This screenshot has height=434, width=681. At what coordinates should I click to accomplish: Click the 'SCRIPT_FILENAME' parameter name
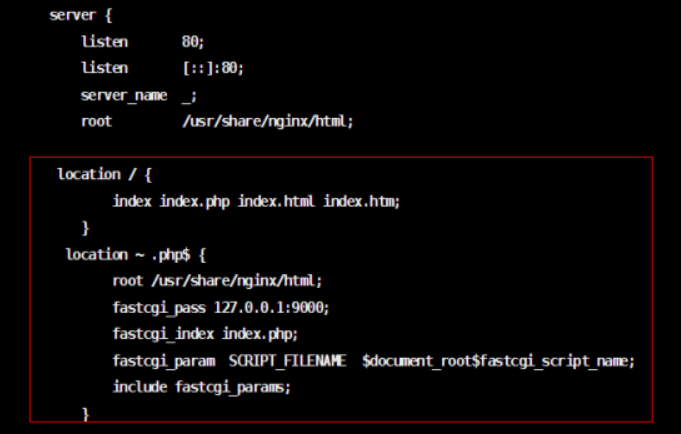[289, 360]
